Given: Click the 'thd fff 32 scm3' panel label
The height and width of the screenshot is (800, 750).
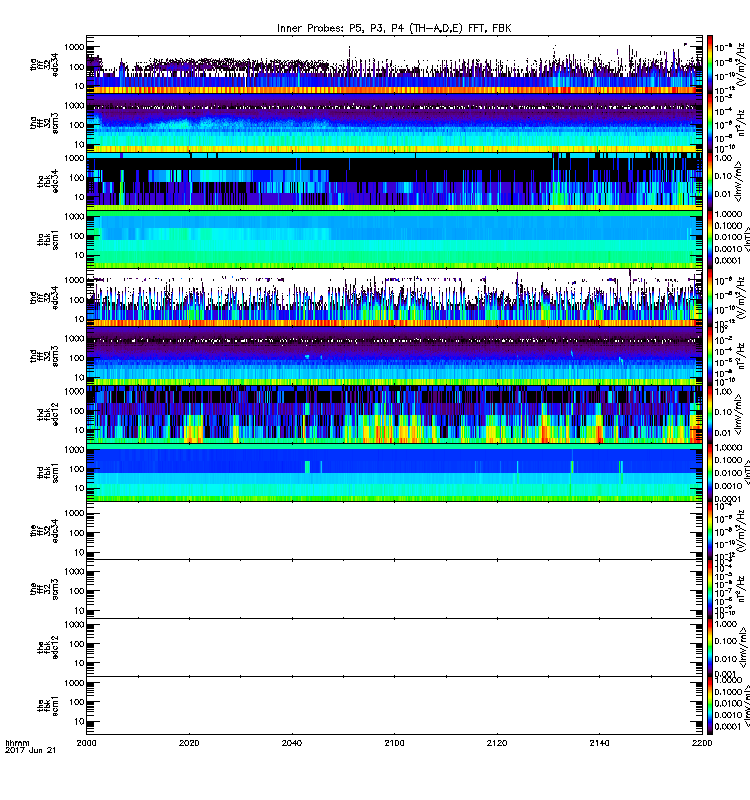Looking at the screenshot, I should (x=44, y=356).
